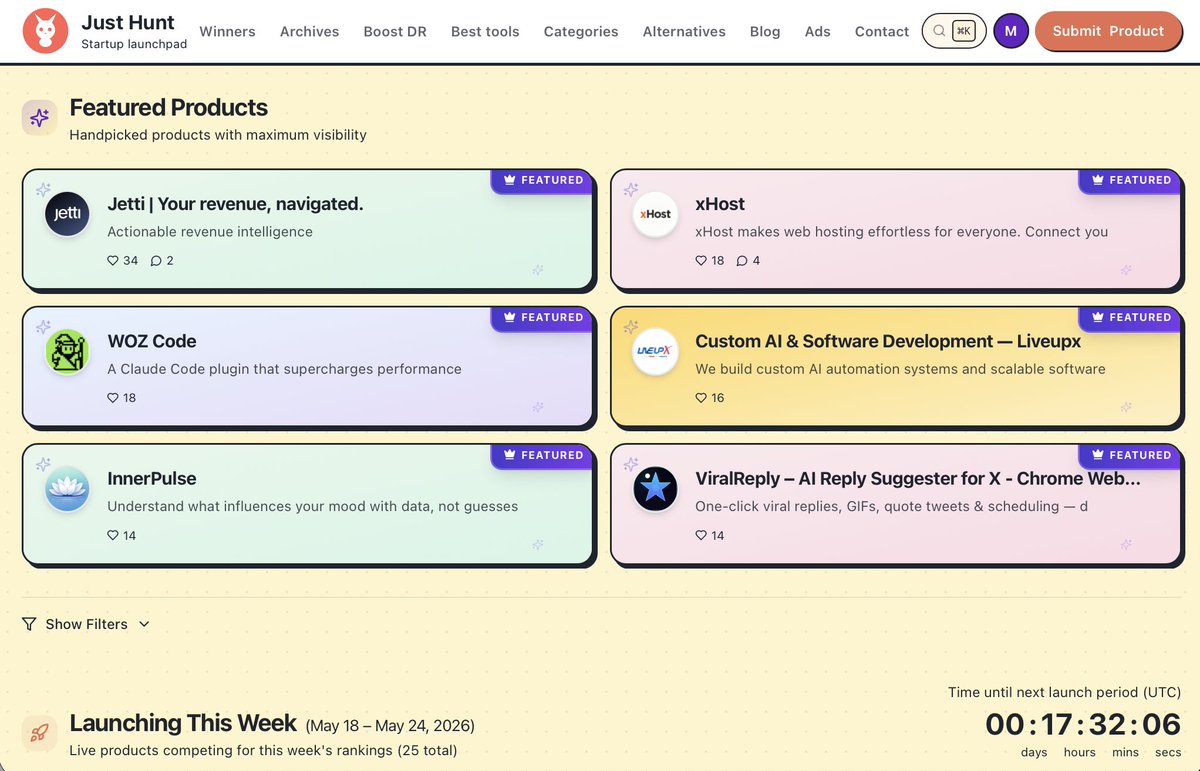The height and width of the screenshot is (771, 1200).
Task: Like InnerPulse via the heart icon
Action: click(113, 535)
